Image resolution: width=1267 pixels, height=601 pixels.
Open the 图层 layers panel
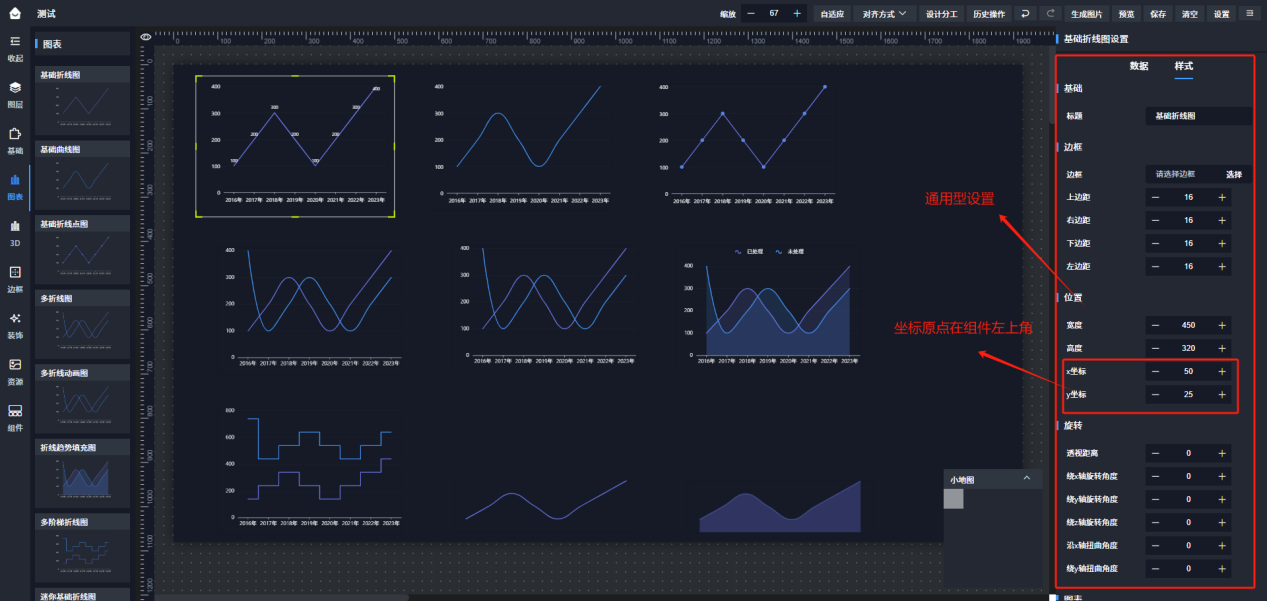pyautogui.click(x=15, y=94)
